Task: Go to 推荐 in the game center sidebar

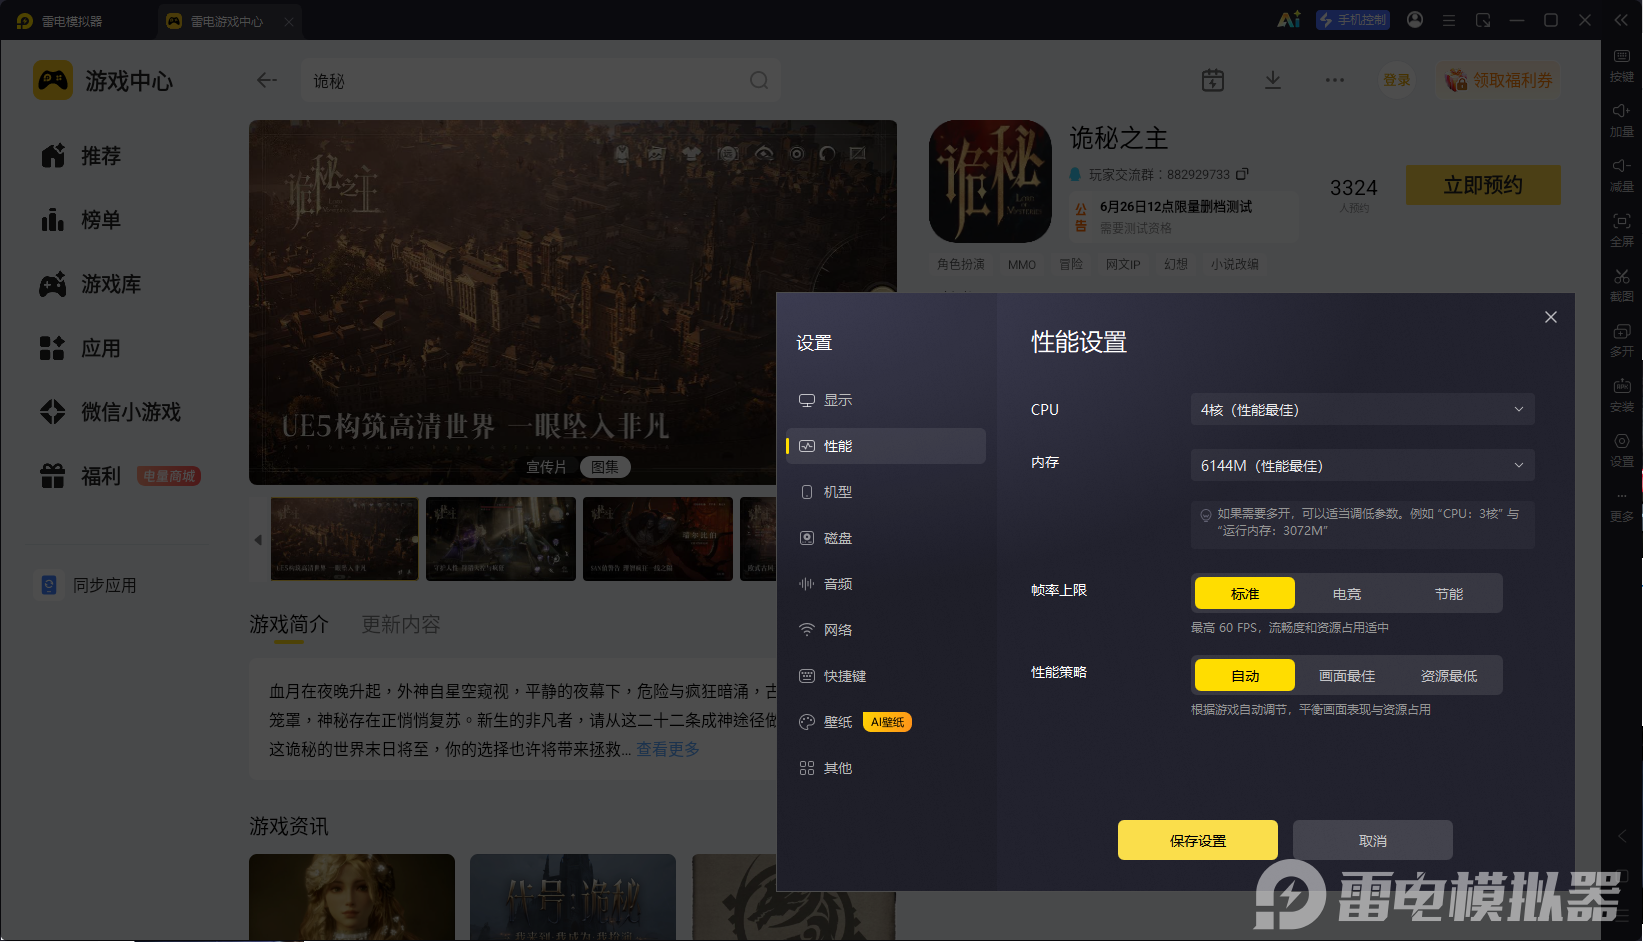Action: coord(81,156)
